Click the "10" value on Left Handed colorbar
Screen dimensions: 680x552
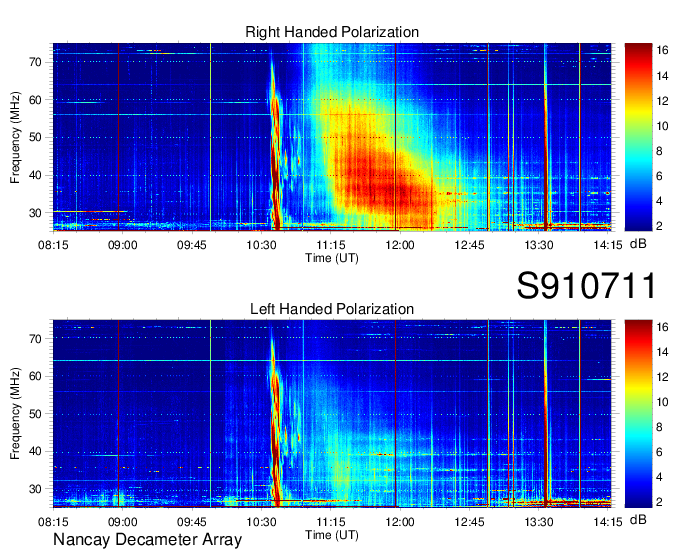coord(662,402)
